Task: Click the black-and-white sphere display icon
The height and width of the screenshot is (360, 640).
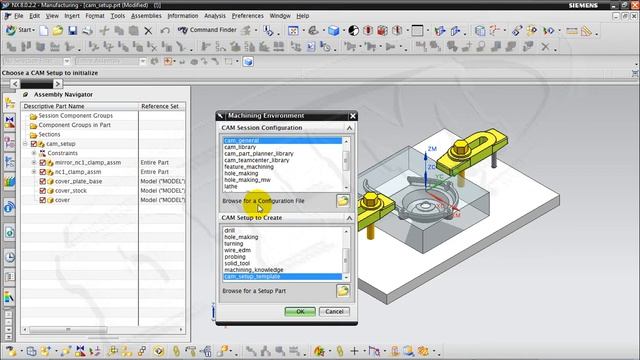Action: pyautogui.click(x=353, y=31)
